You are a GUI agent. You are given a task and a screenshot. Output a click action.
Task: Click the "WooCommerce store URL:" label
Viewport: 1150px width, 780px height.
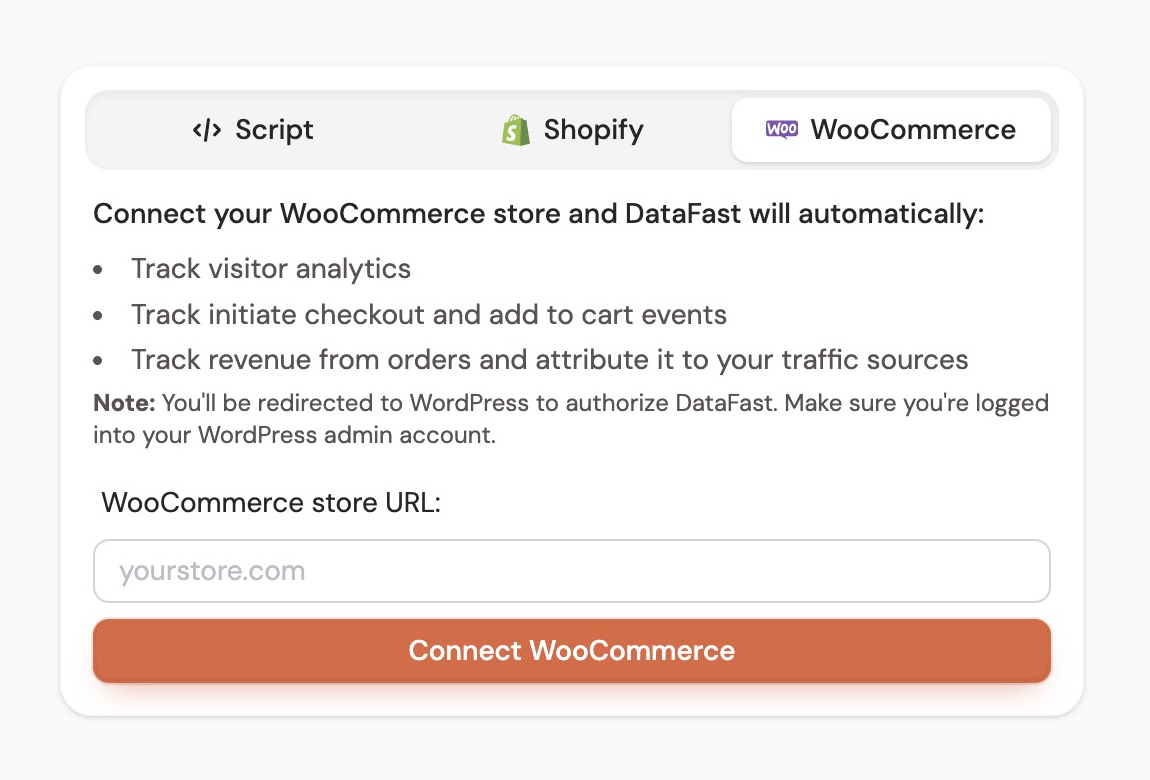271,502
